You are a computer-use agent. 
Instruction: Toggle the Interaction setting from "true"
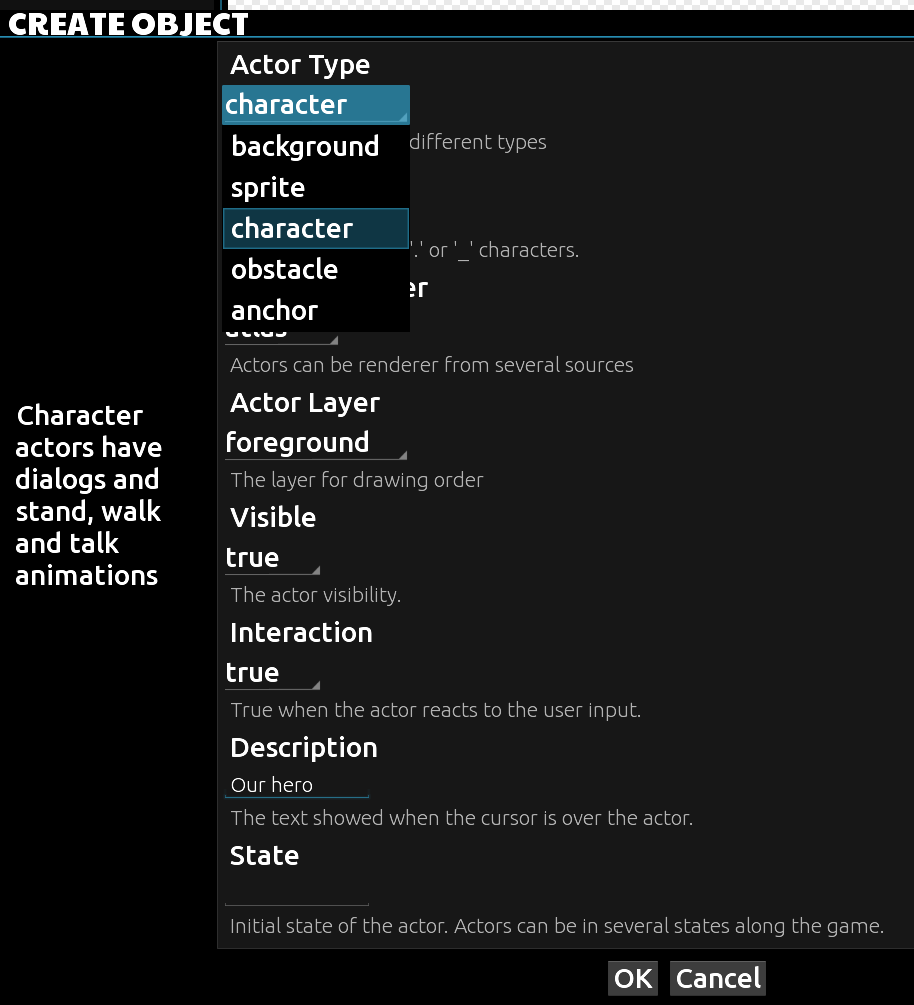[x=271, y=672]
